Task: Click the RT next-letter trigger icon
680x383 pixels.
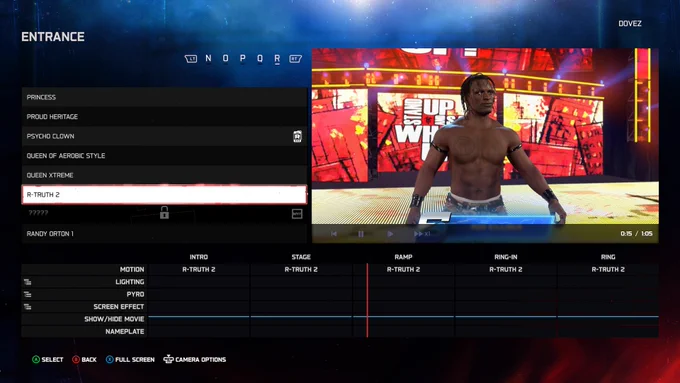Action: tap(295, 59)
